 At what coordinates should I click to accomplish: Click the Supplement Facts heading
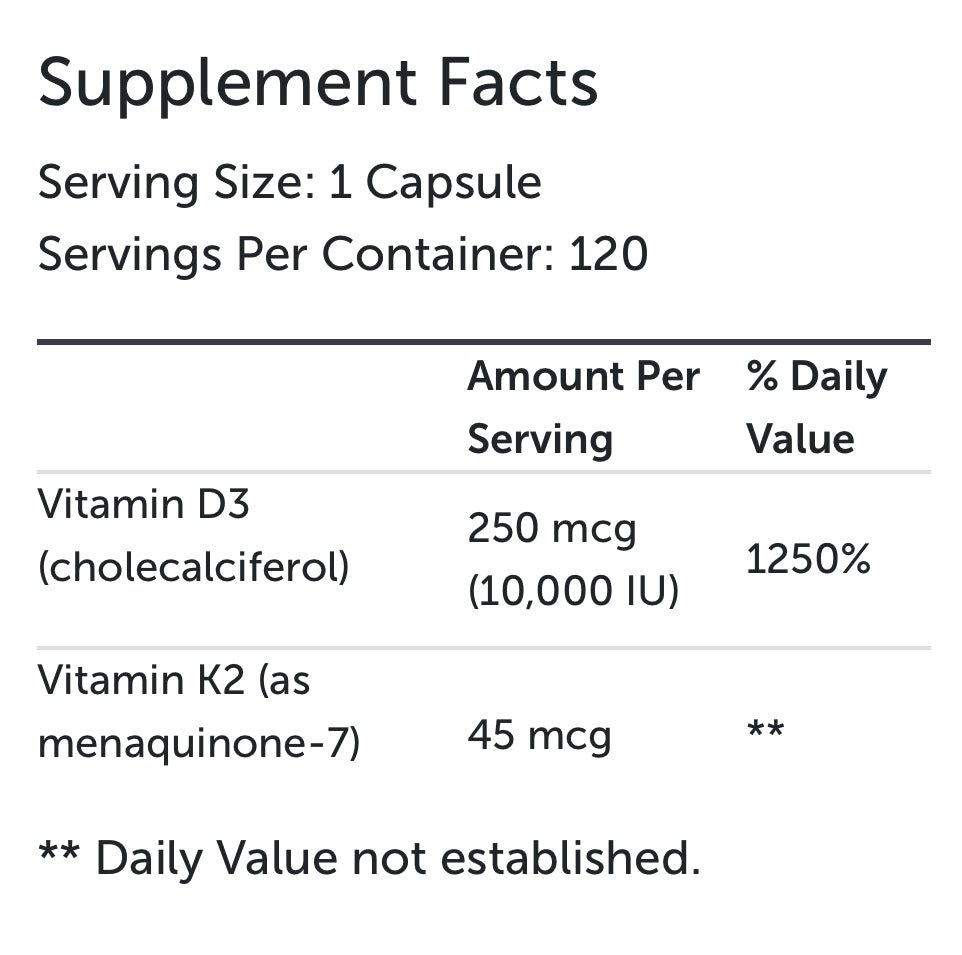[x=318, y=83]
